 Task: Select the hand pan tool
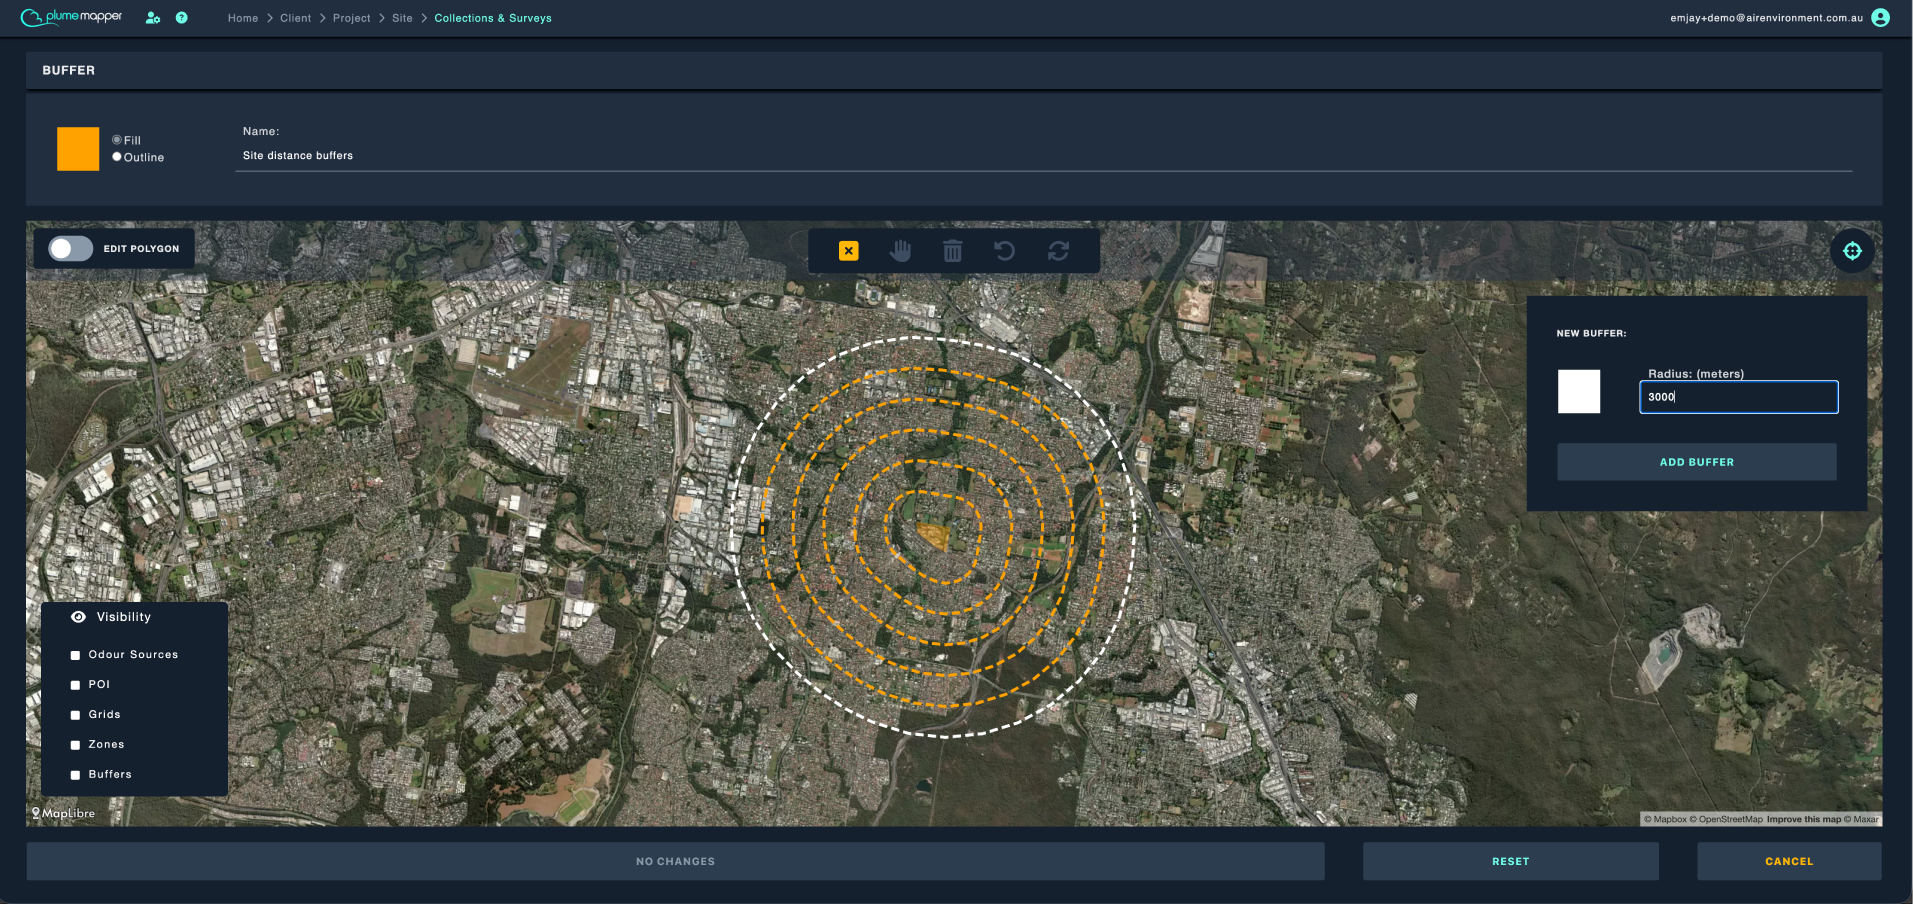click(901, 251)
